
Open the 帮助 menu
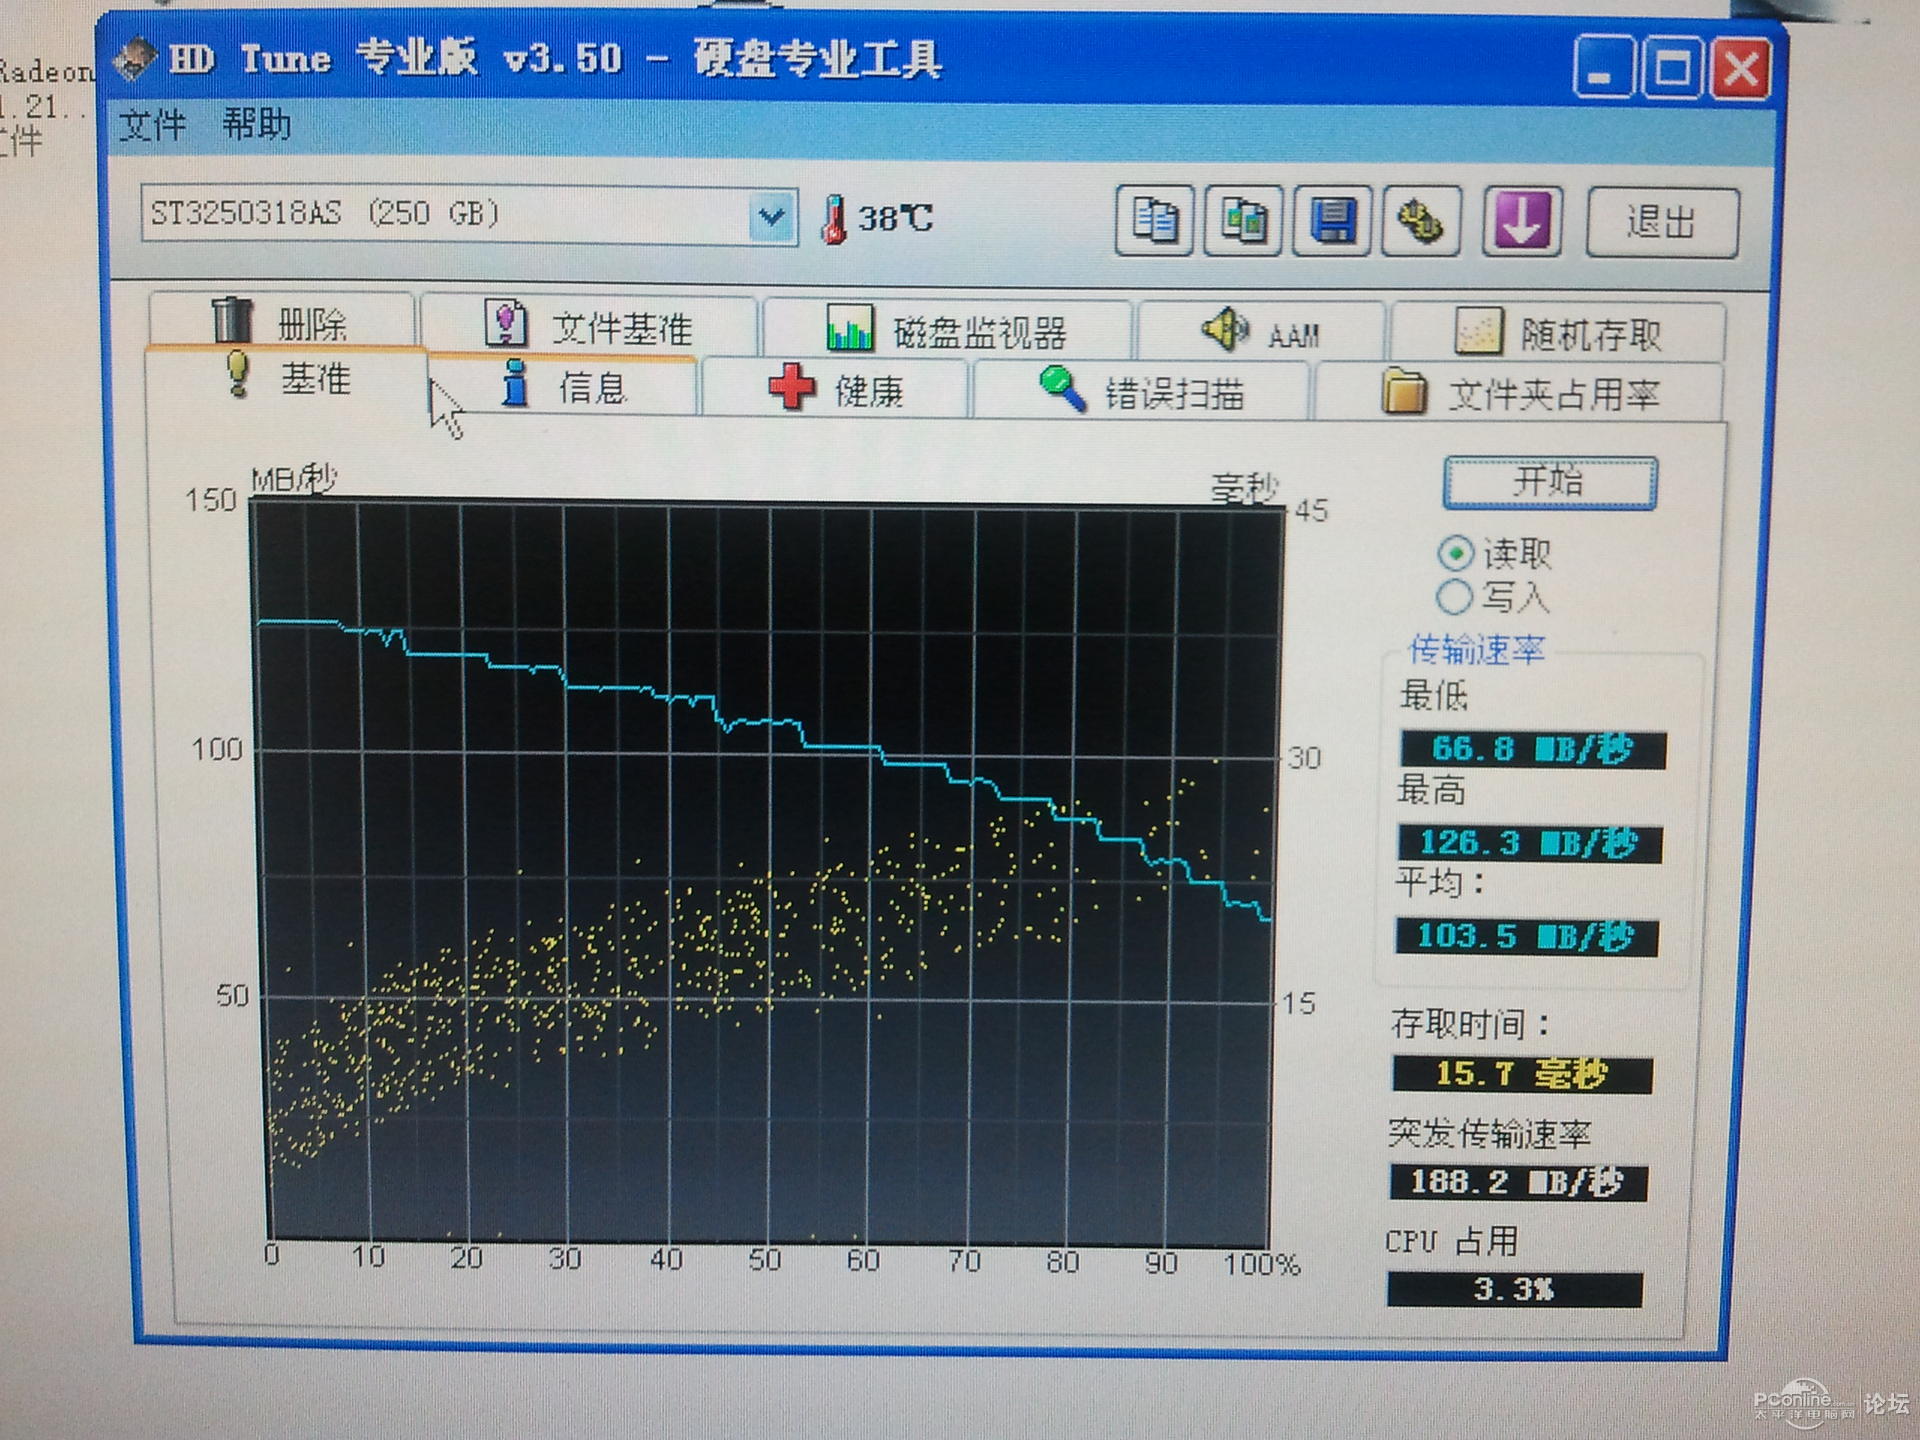coord(256,124)
